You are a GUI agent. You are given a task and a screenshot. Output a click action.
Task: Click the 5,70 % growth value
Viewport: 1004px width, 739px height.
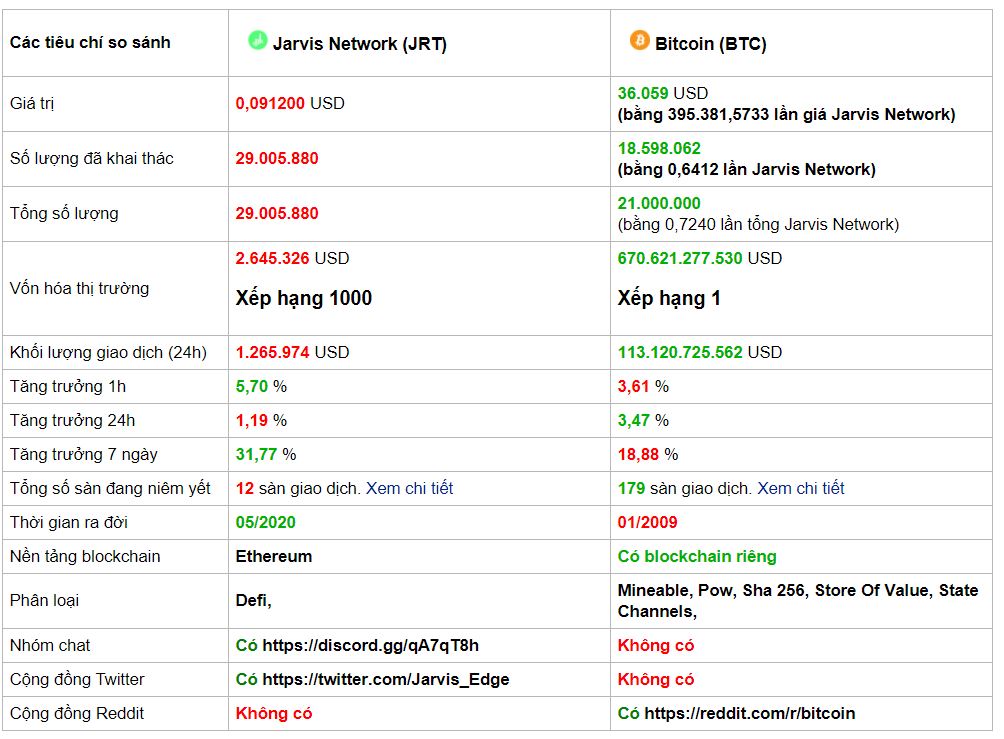(x=261, y=387)
